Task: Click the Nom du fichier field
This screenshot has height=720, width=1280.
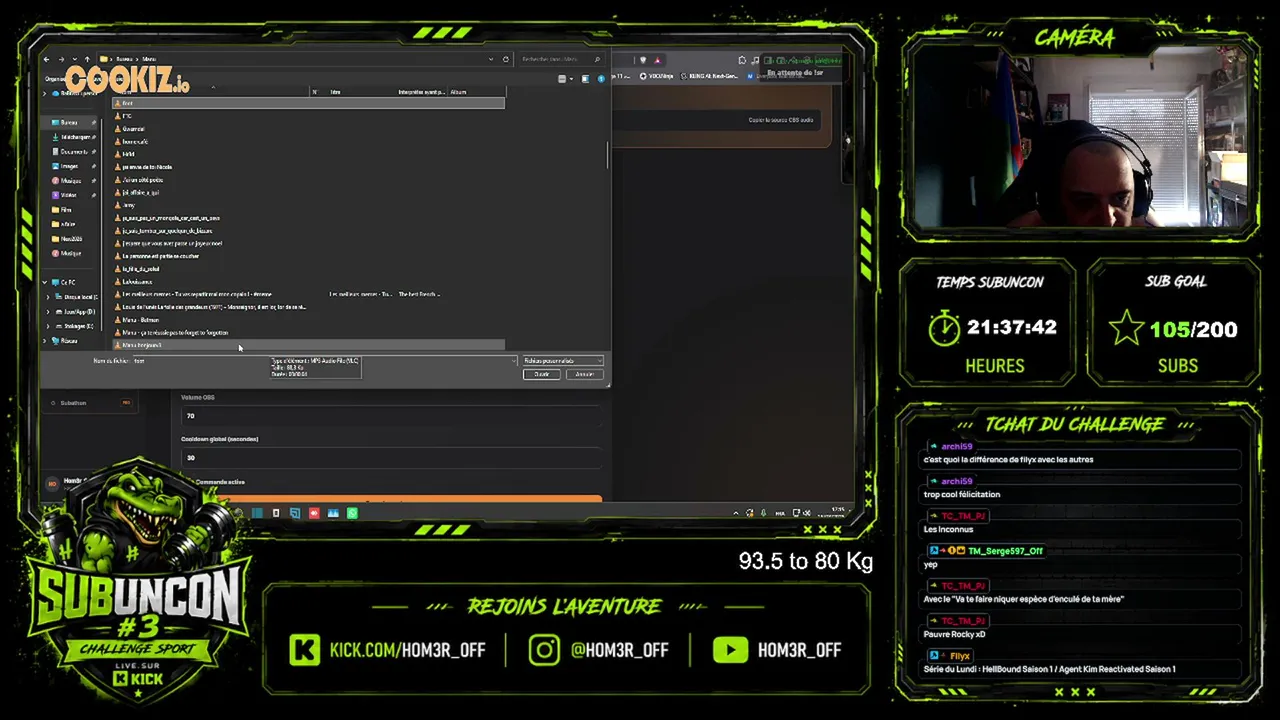Action: coord(325,361)
